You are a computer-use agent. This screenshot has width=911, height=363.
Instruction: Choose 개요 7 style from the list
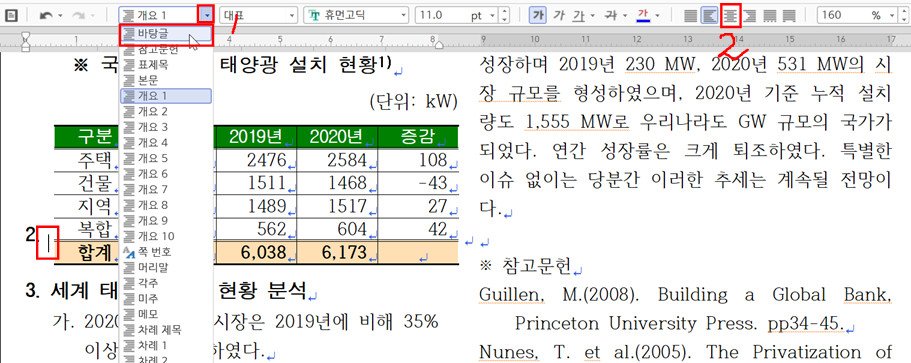(166, 190)
